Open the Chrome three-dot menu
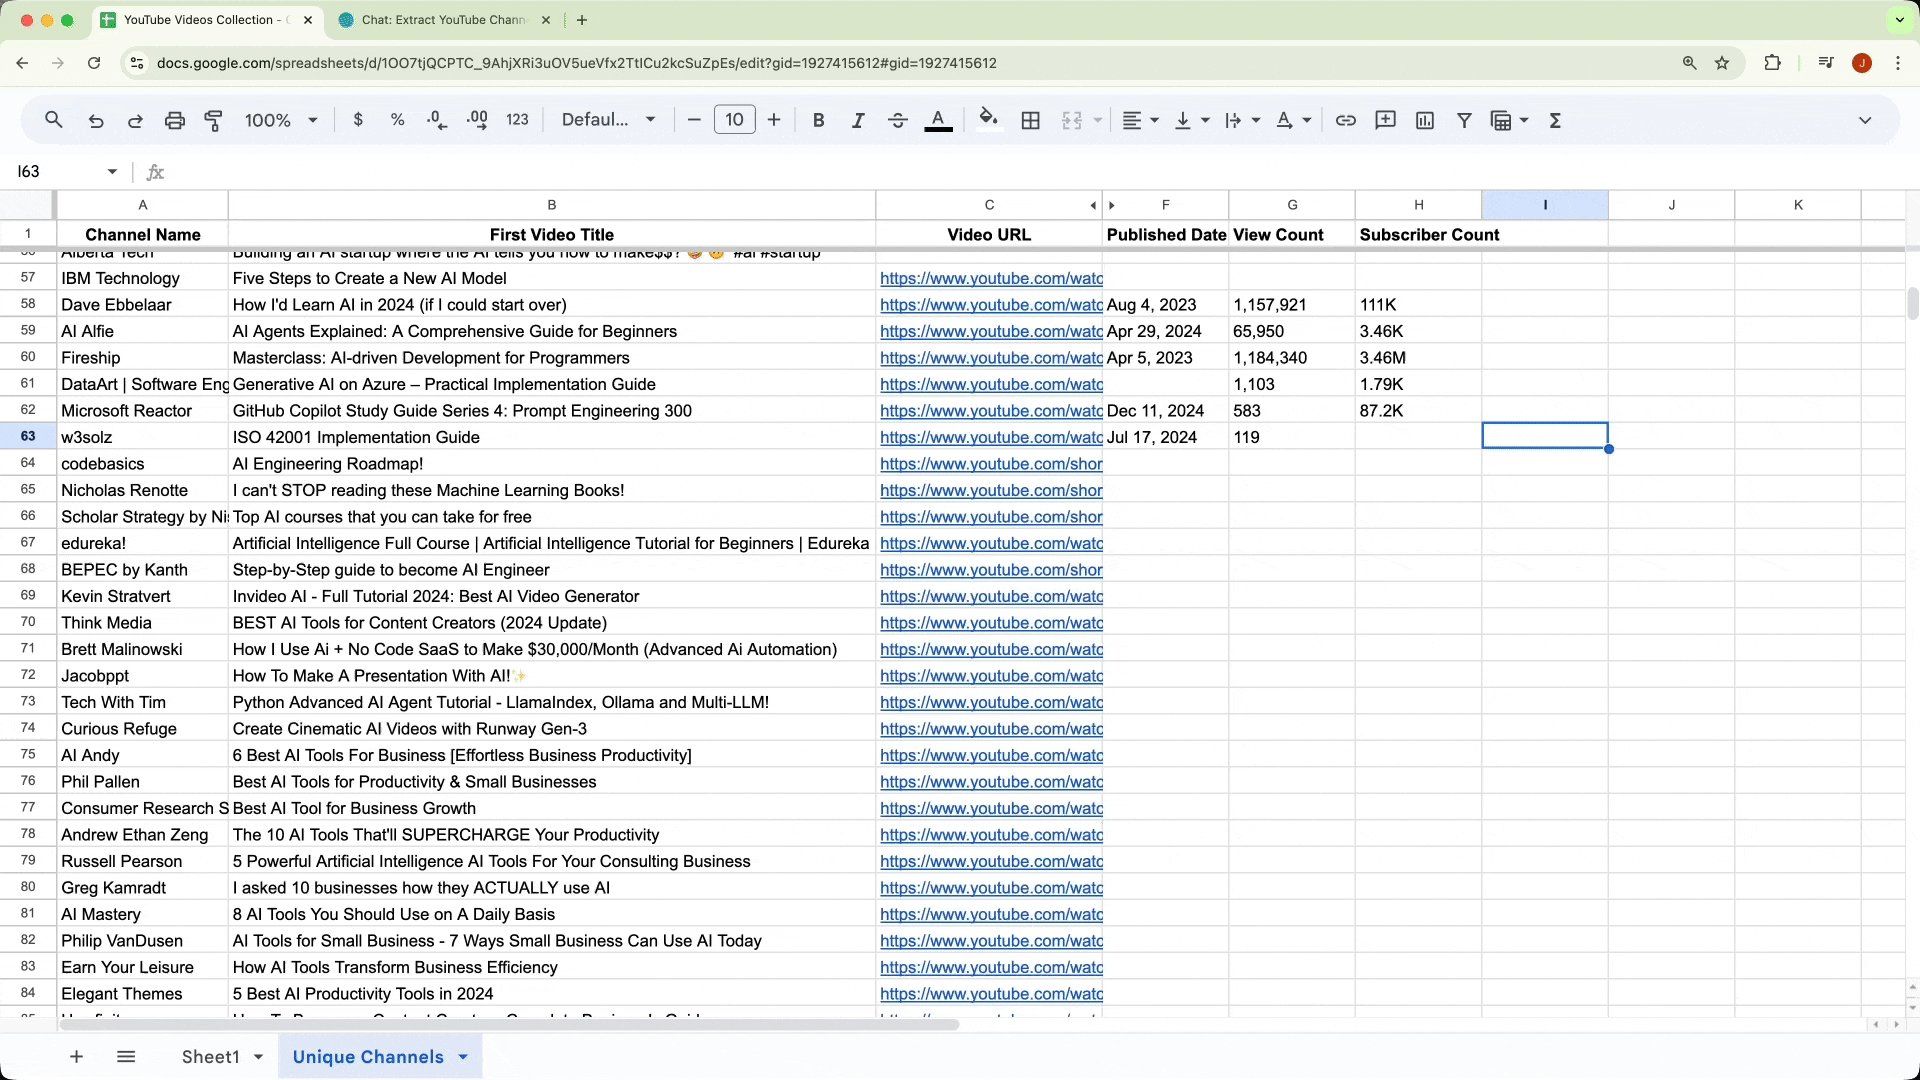This screenshot has height=1080, width=1920. (x=1898, y=63)
